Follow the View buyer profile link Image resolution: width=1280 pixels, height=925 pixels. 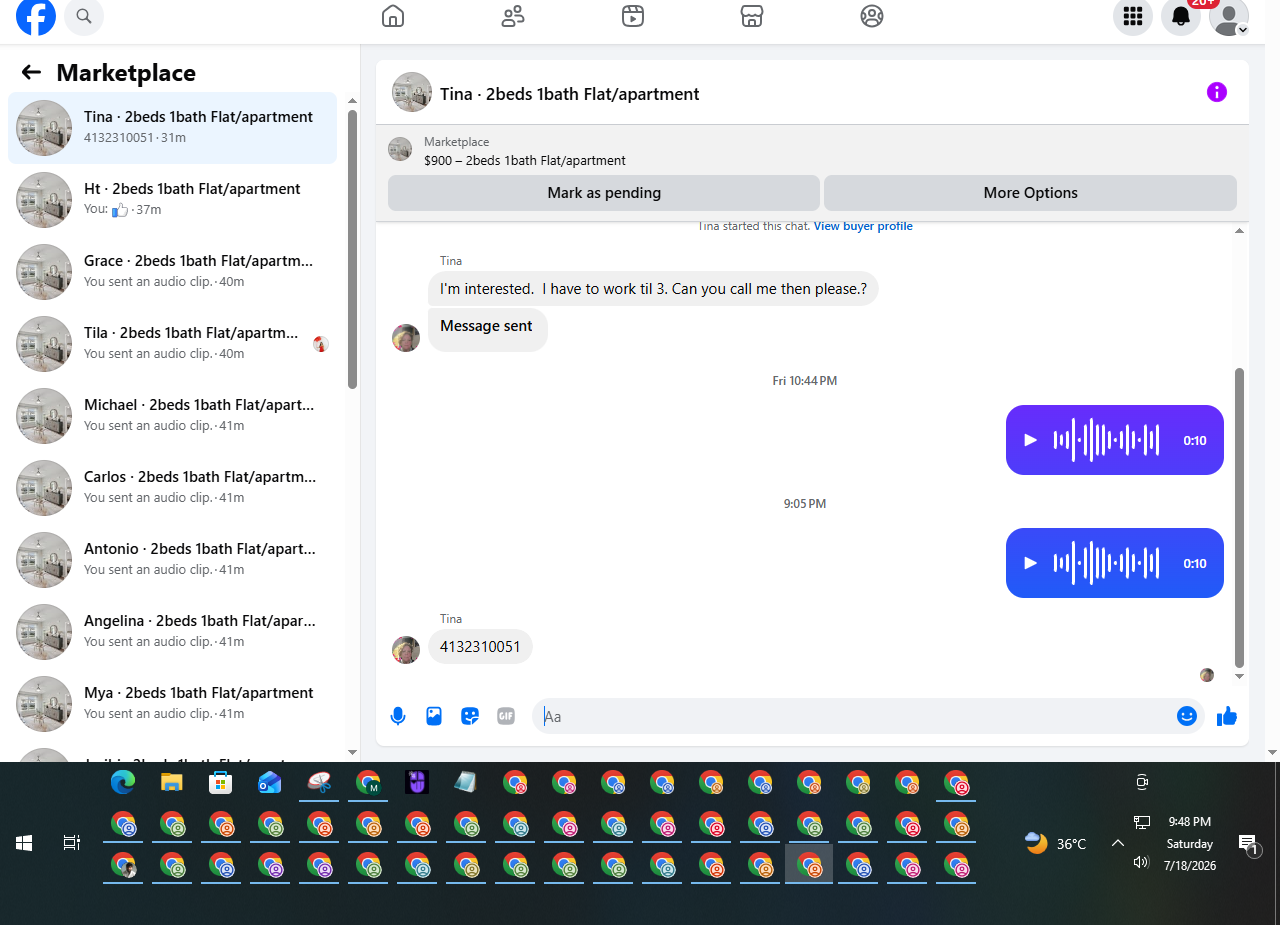pos(863,226)
